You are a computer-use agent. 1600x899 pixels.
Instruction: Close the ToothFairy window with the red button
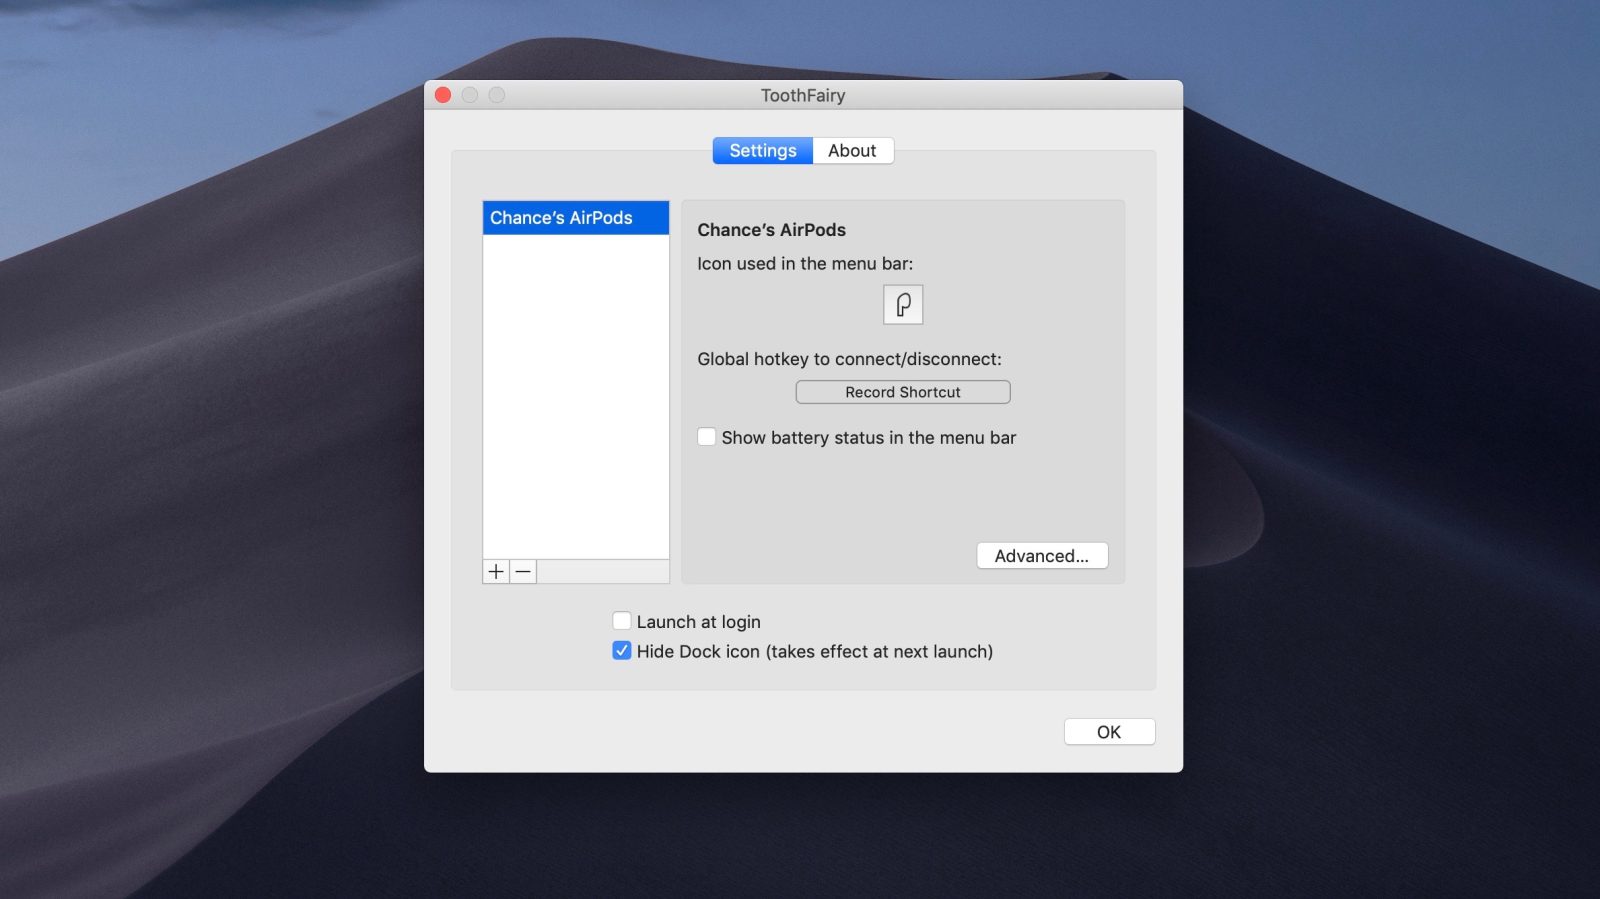click(443, 95)
